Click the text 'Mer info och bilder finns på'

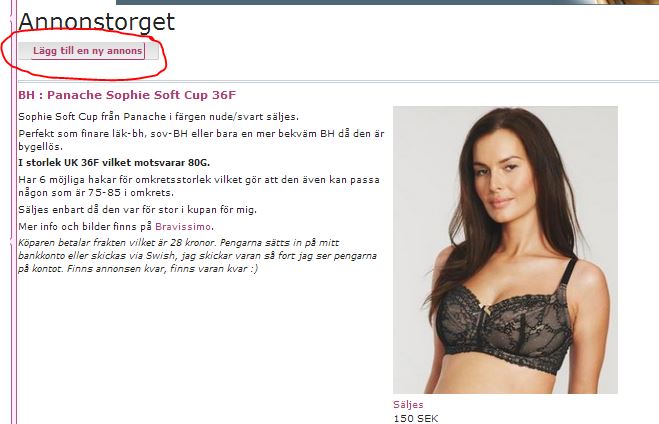click(x=85, y=226)
